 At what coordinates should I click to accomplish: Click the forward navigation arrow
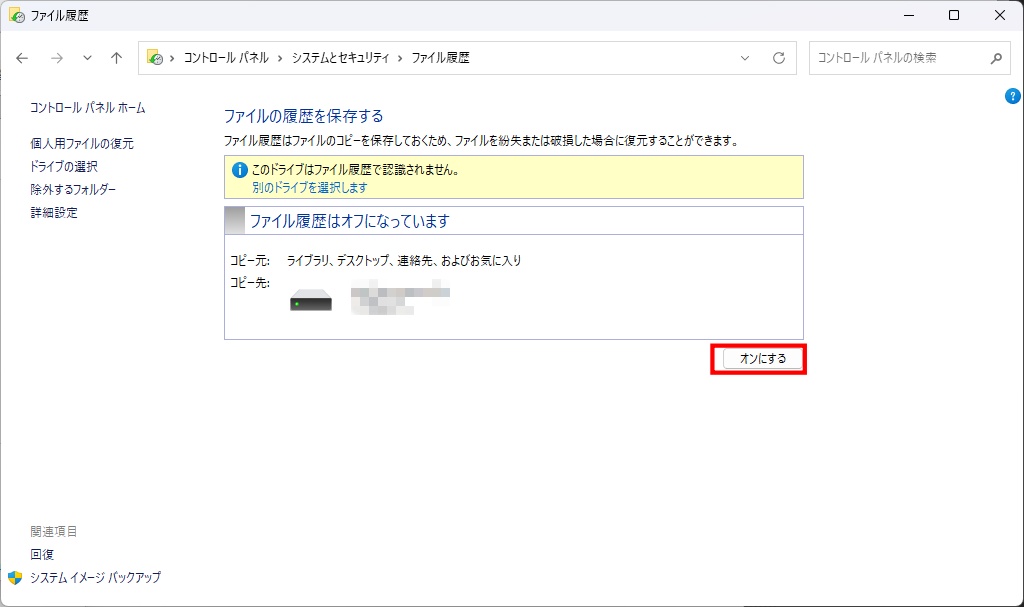(56, 58)
